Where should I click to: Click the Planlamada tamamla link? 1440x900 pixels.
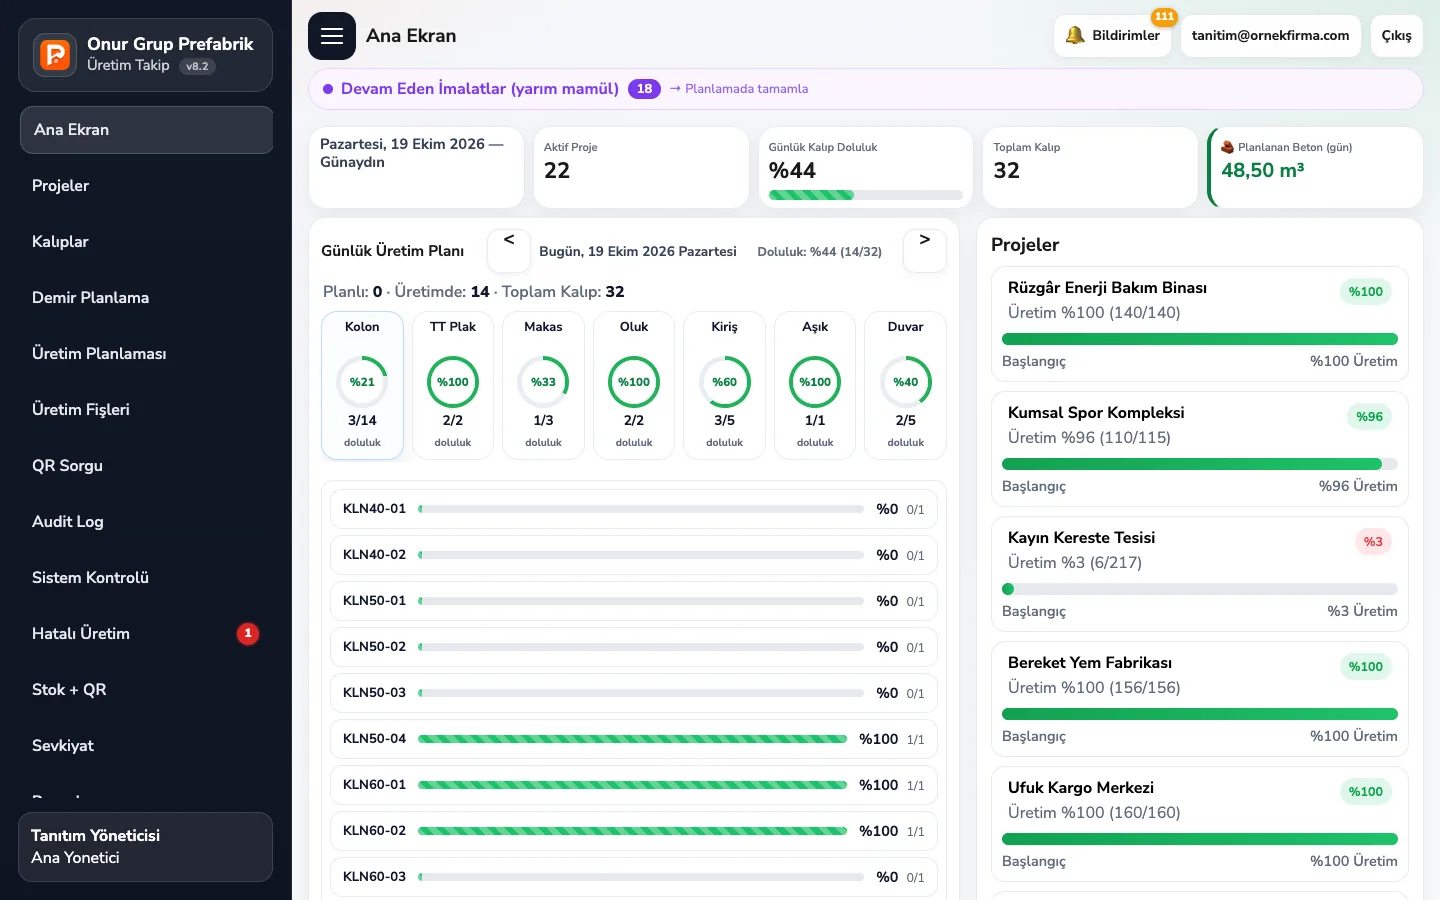pos(739,89)
